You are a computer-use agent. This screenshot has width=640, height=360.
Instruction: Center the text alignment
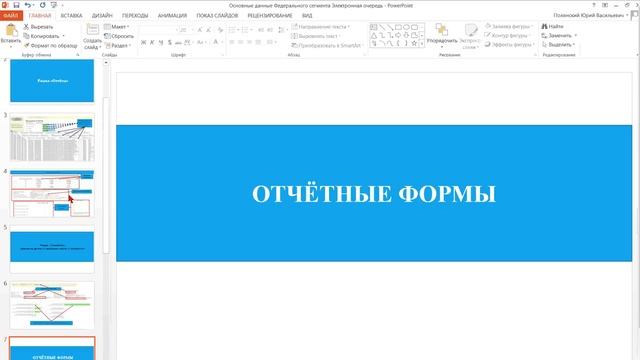(241, 42)
